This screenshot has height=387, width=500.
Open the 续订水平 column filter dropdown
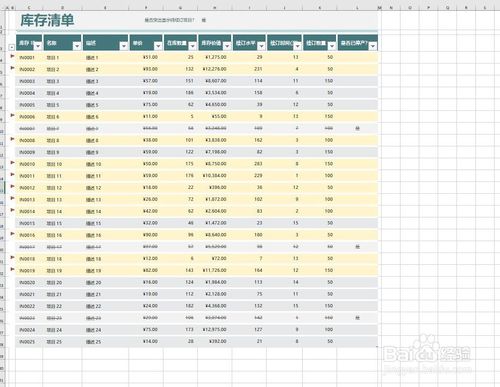[262, 46]
